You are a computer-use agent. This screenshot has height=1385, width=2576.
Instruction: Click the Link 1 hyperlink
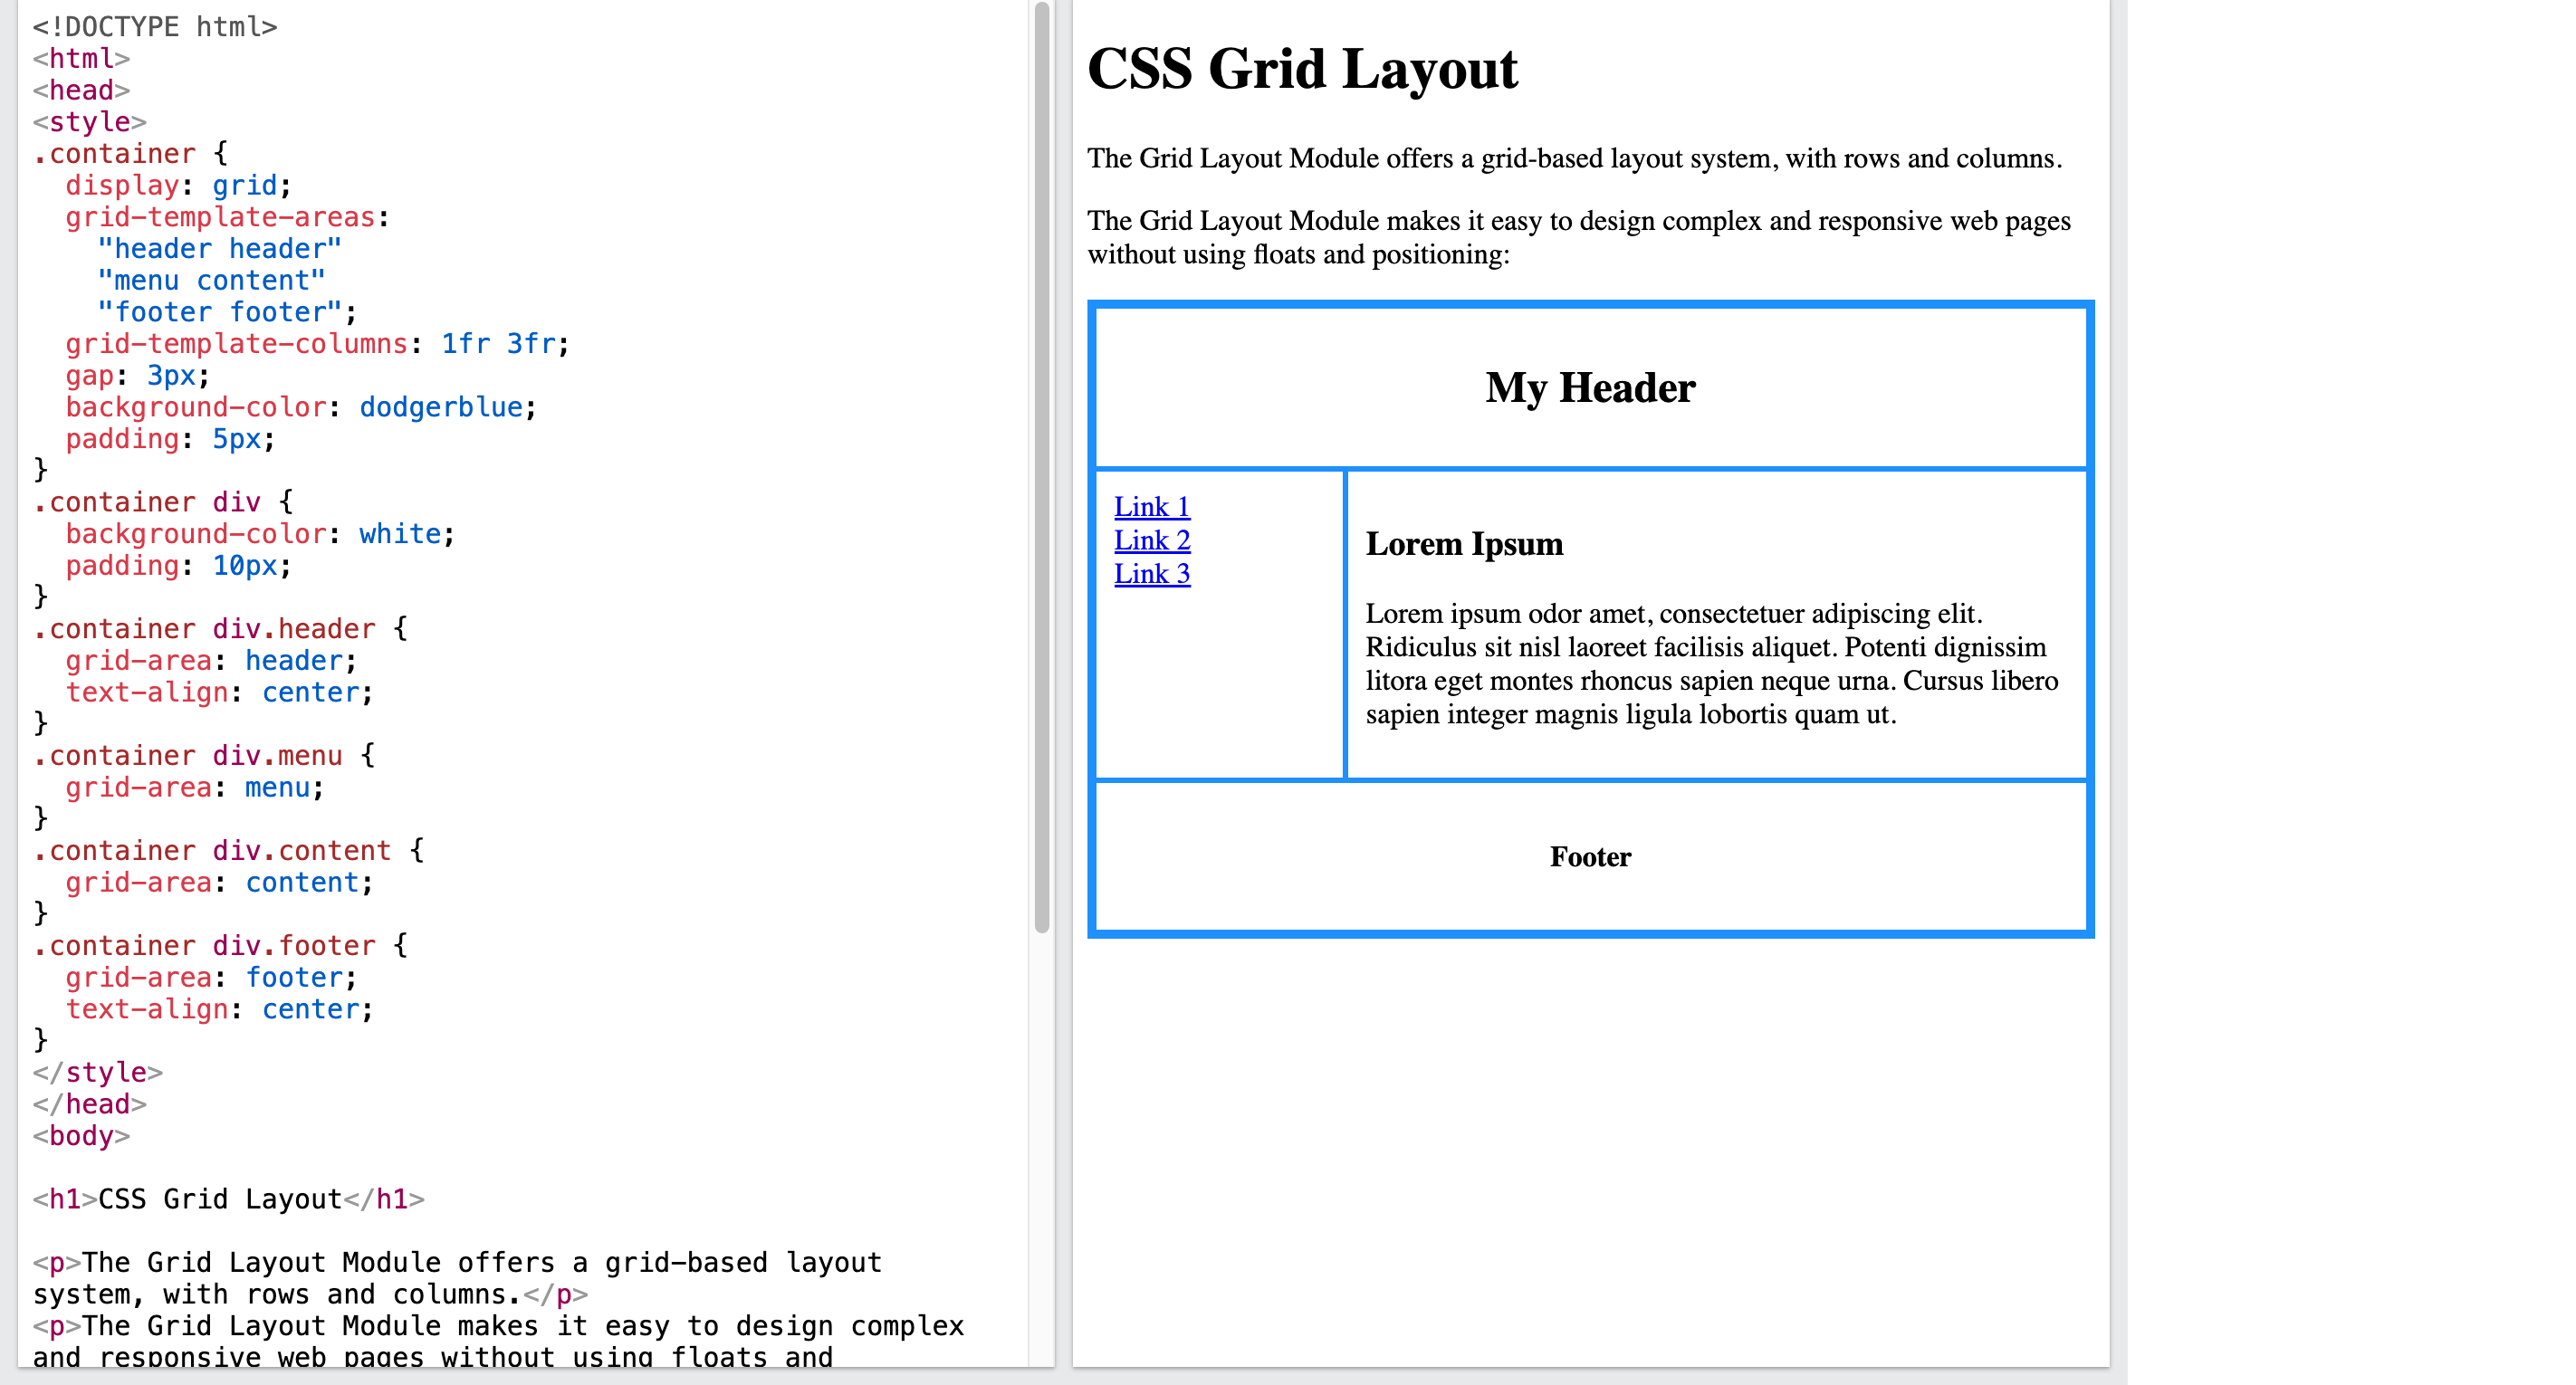click(1151, 506)
